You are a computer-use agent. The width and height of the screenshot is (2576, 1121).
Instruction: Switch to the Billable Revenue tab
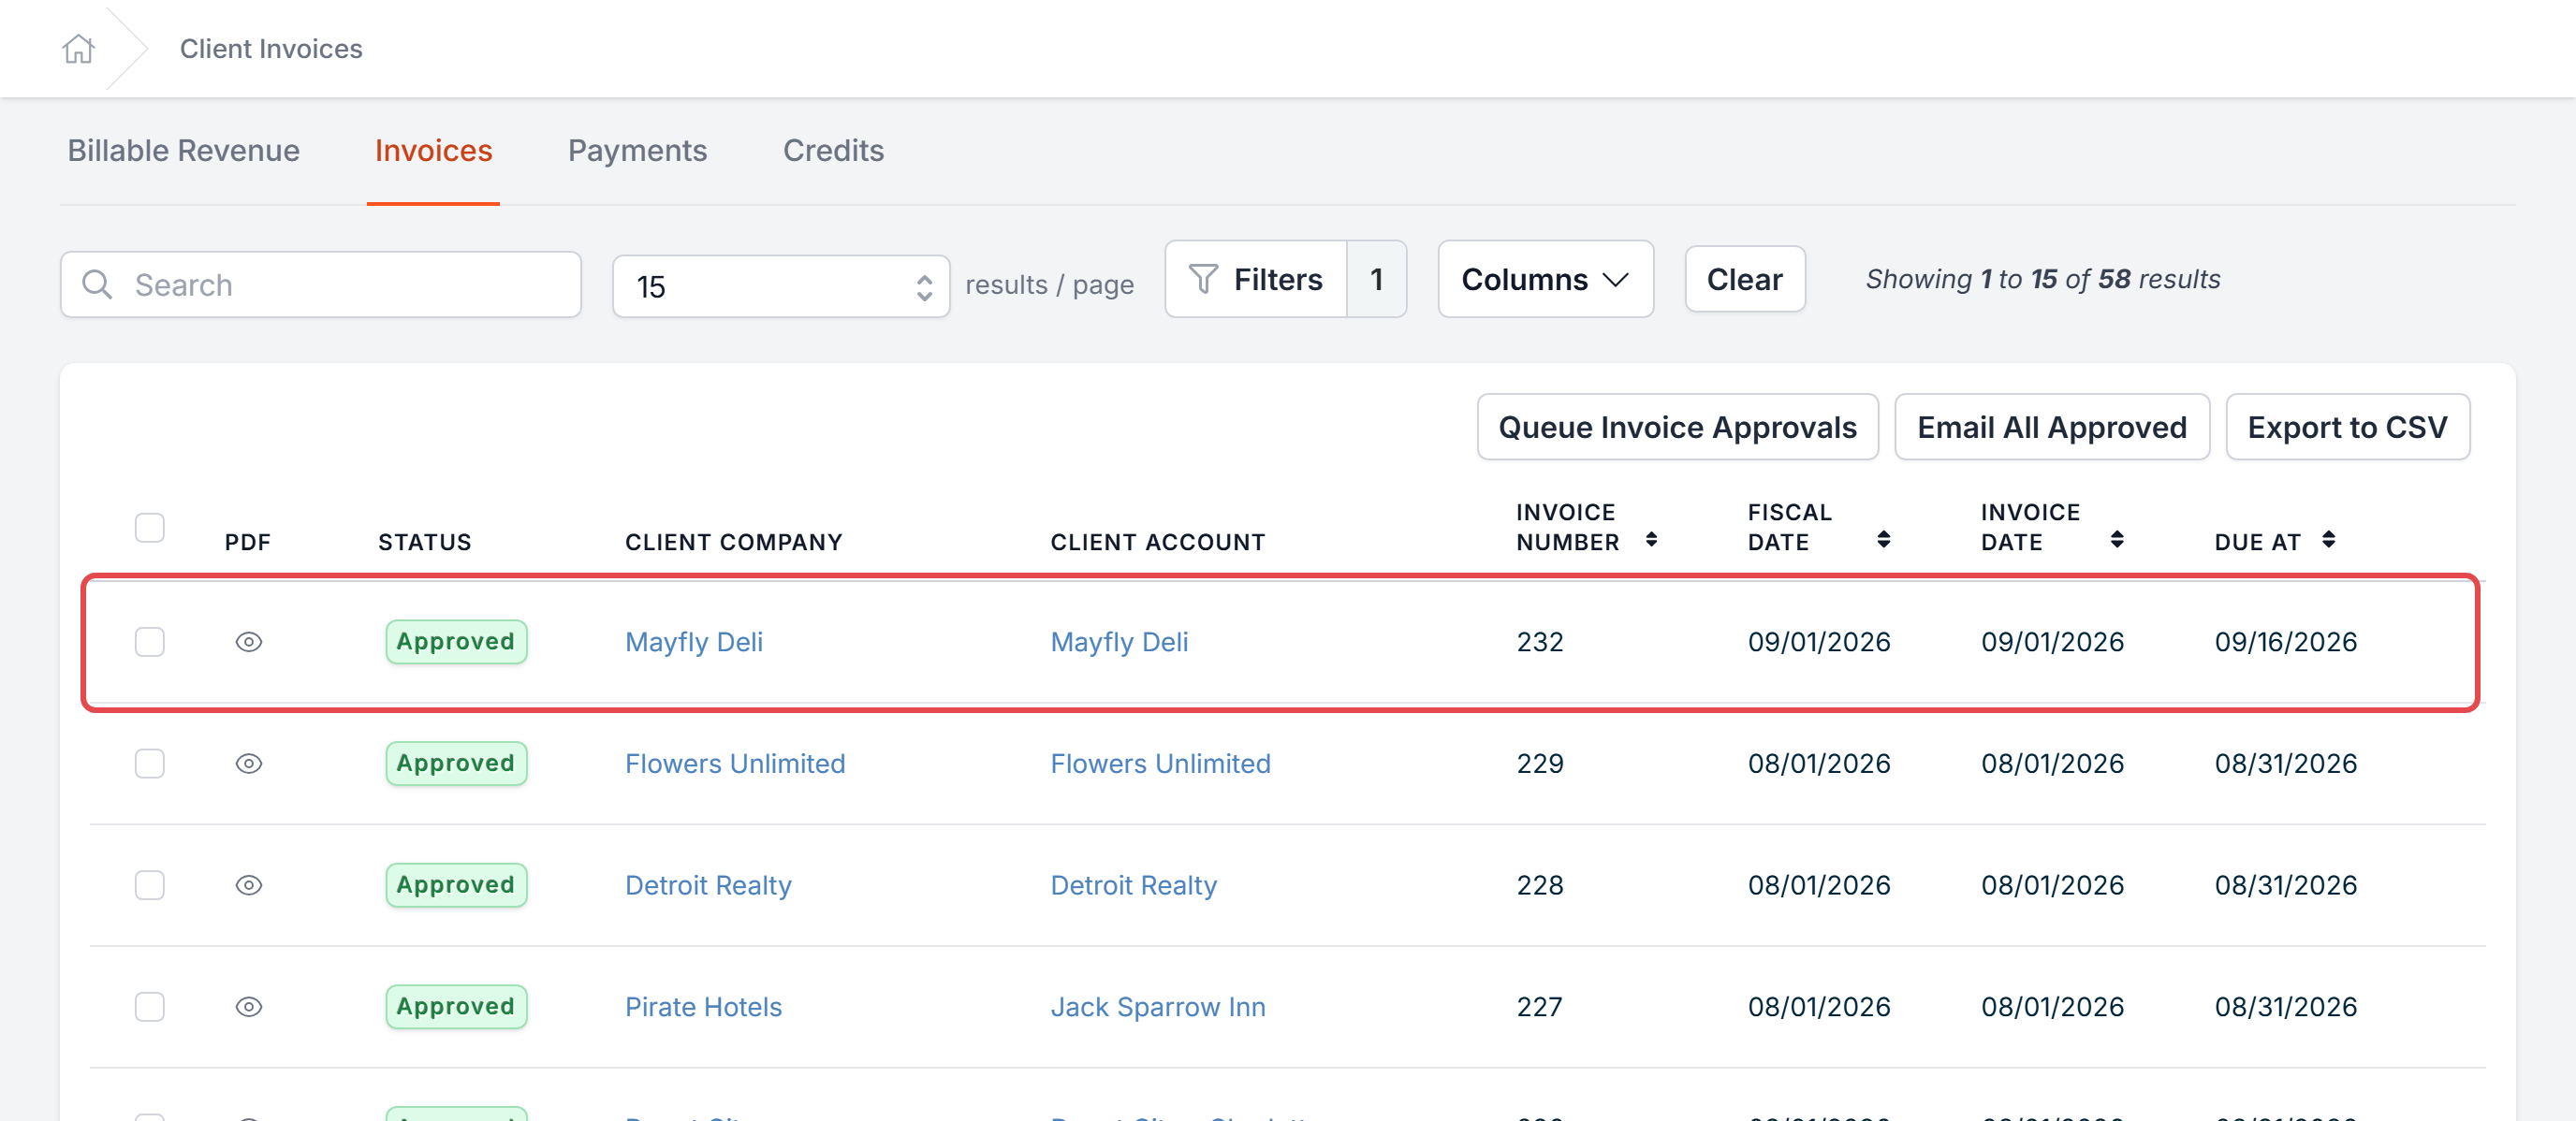pyautogui.click(x=184, y=151)
